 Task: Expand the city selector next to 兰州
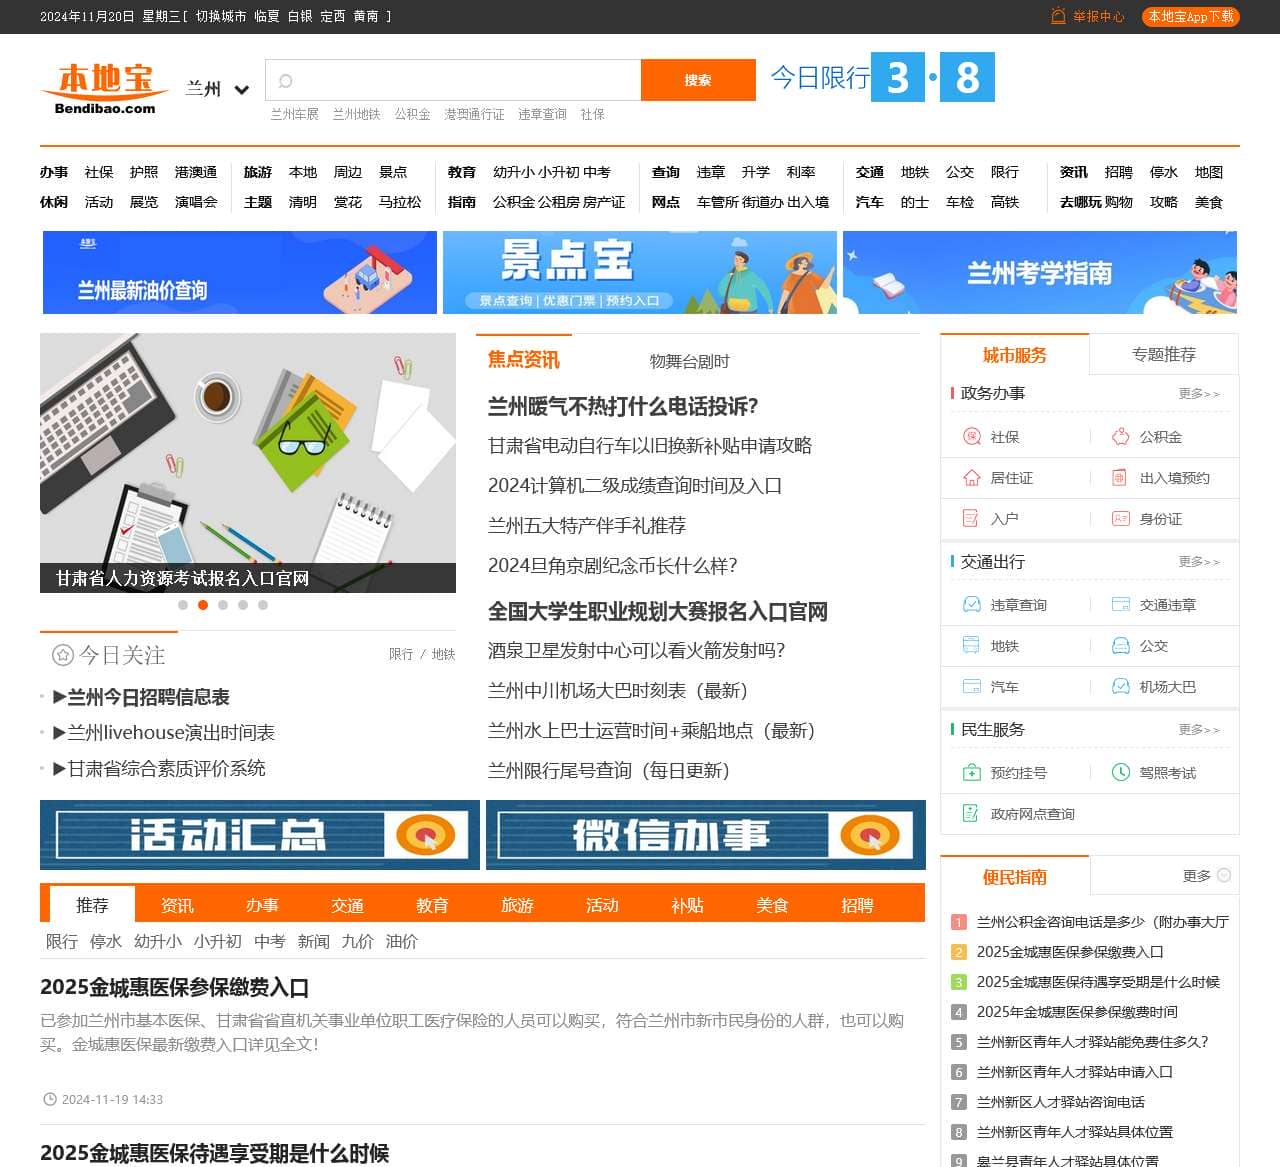coord(241,89)
